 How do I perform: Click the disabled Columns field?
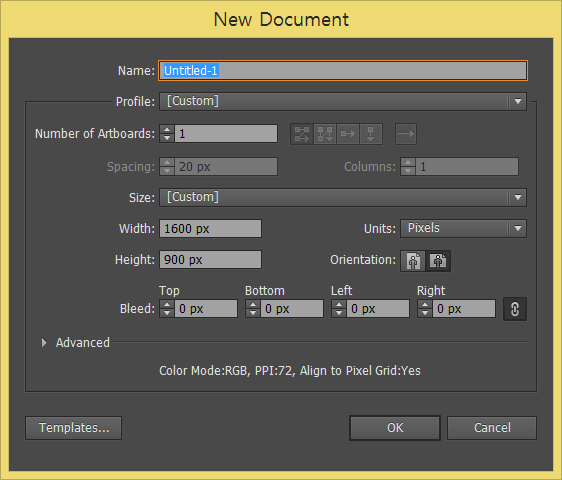point(467,167)
